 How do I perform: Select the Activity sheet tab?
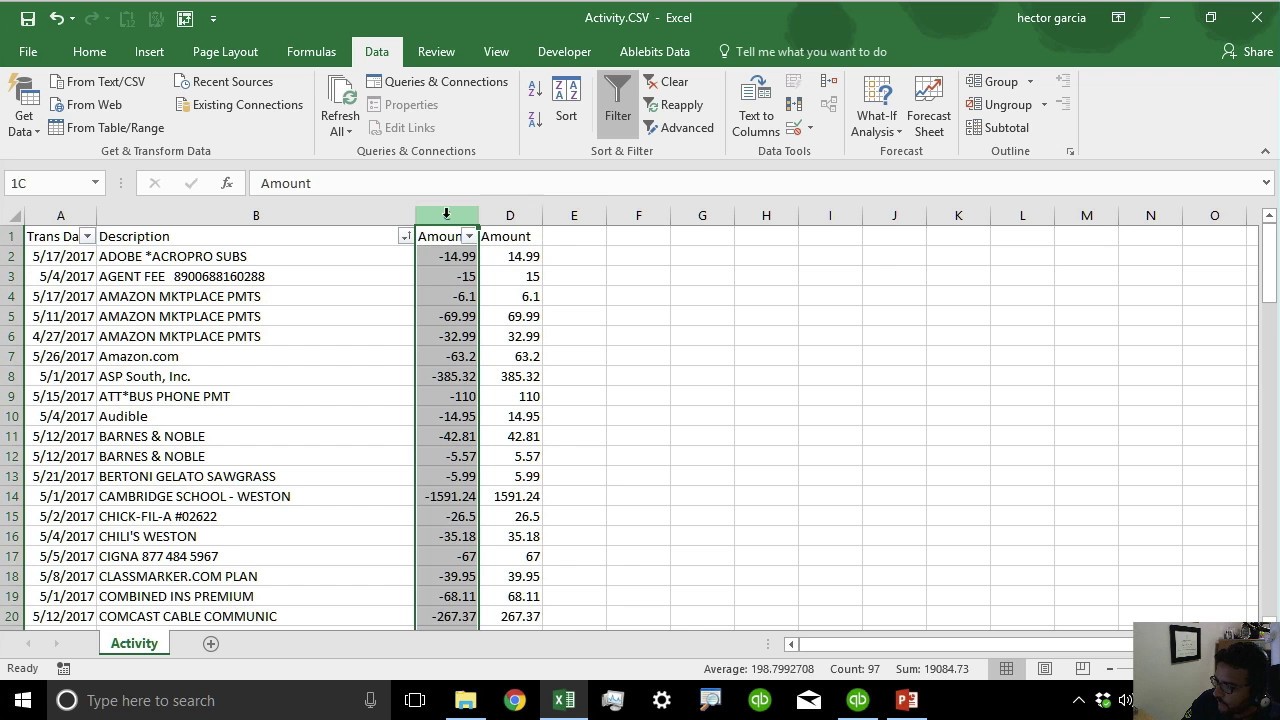click(x=134, y=643)
